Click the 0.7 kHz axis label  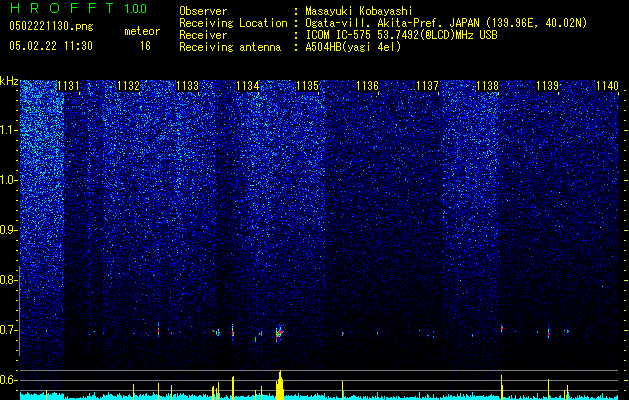8,330
